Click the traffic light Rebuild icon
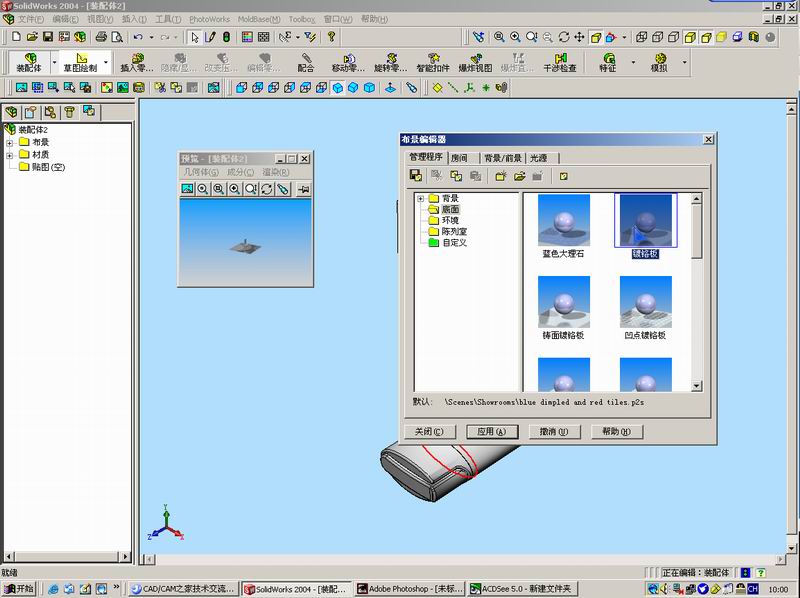The height and width of the screenshot is (598, 800). click(226, 37)
